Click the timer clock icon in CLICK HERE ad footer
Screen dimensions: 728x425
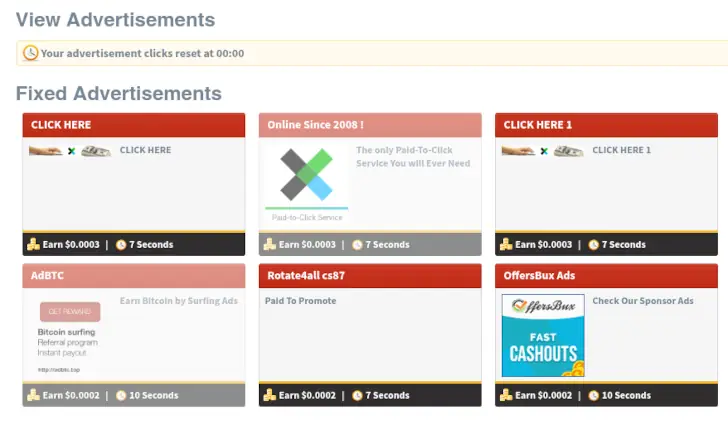[x=121, y=245]
